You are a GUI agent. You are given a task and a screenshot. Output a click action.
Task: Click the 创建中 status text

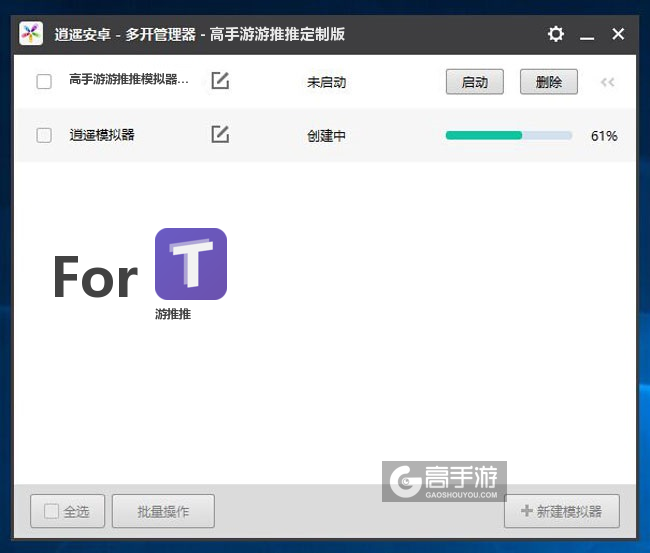326,136
